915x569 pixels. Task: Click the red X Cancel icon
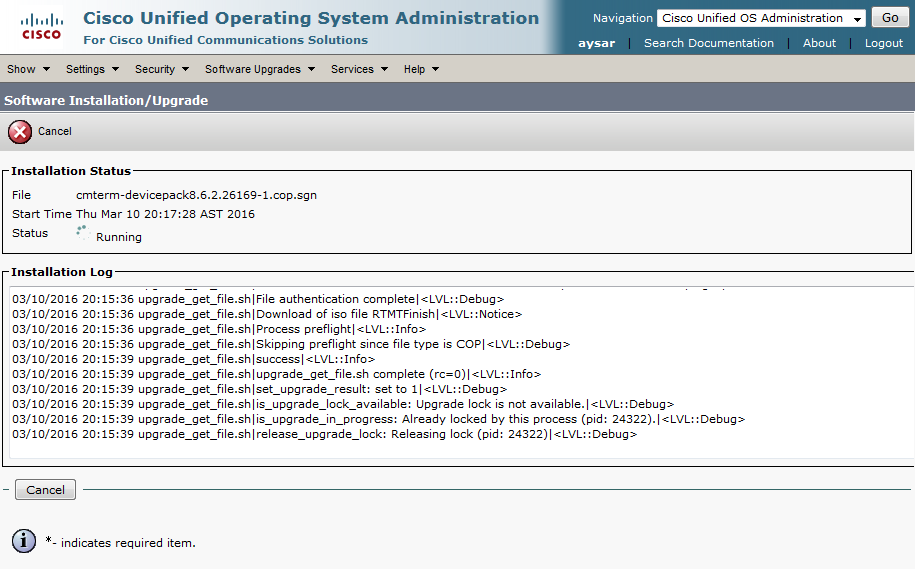19,131
